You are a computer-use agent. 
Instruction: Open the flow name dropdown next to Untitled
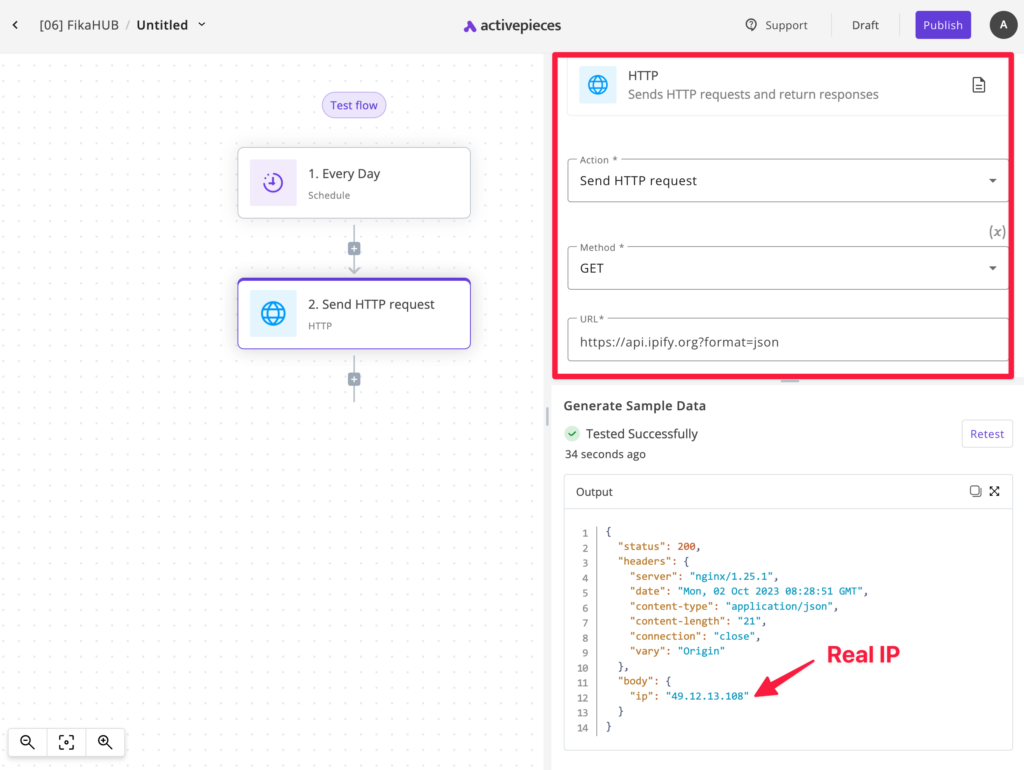point(202,25)
